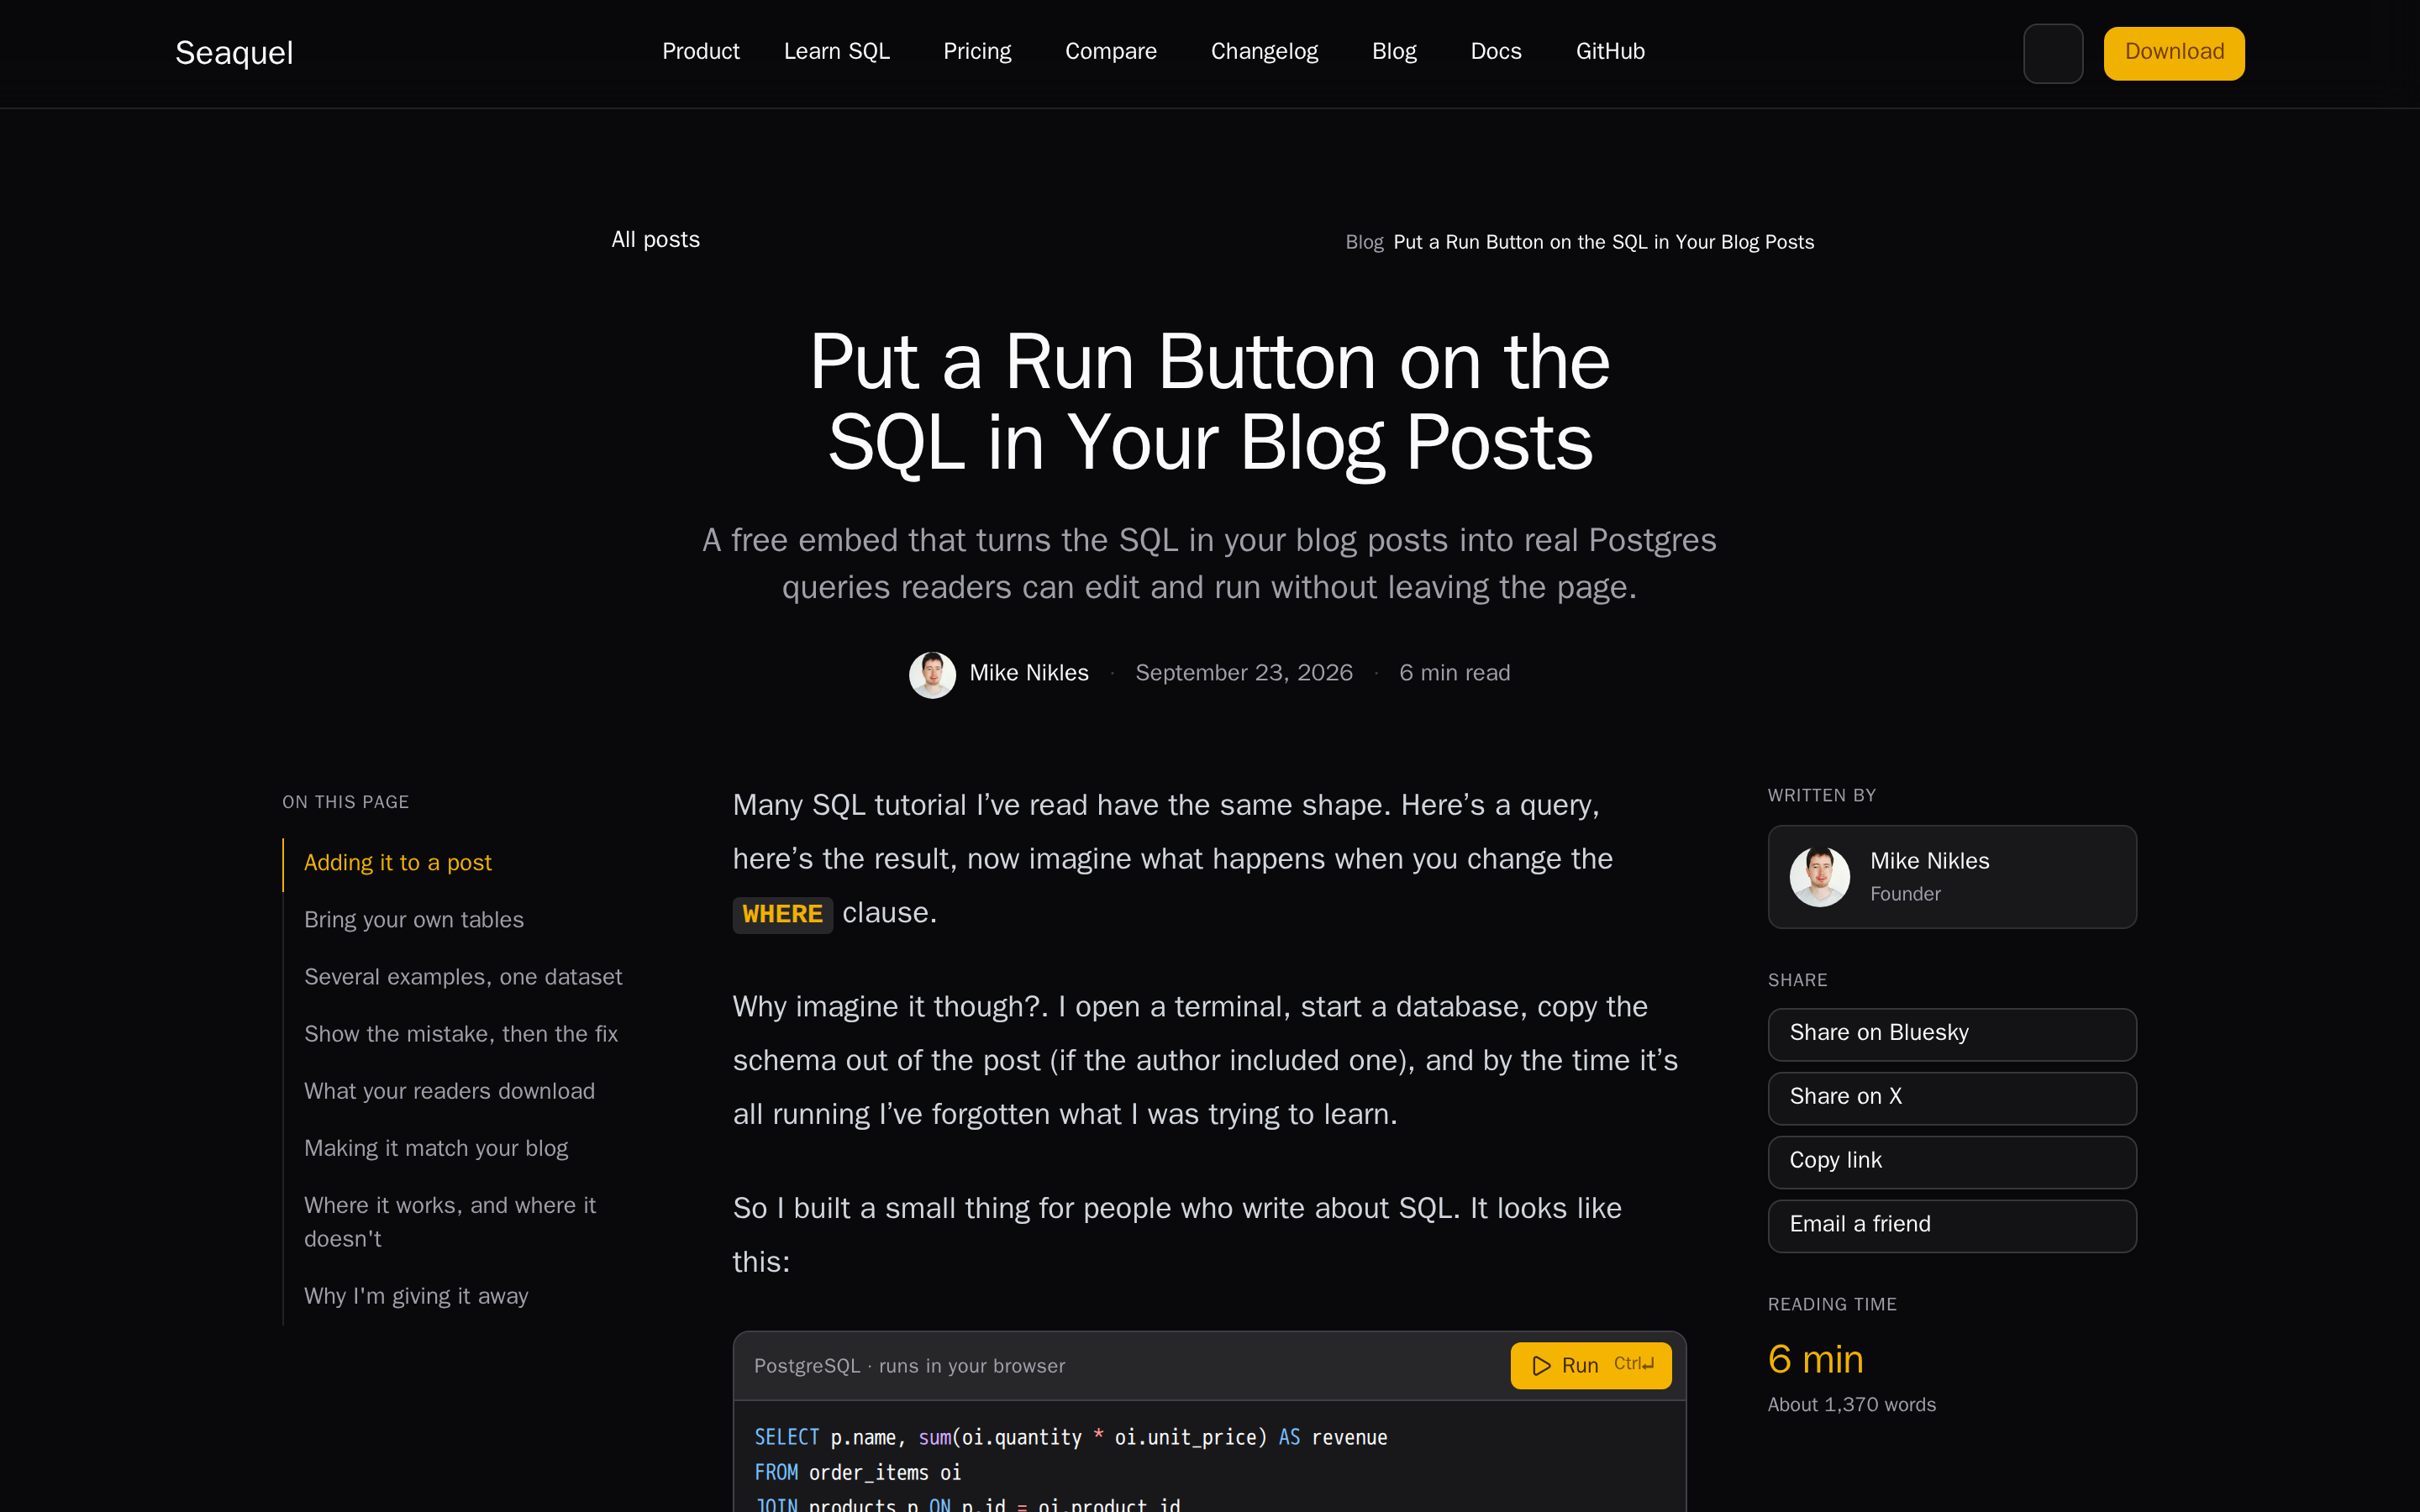Open the Seaquel logo home link
Image resolution: width=2420 pixels, height=1512 pixels.
(x=234, y=53)
